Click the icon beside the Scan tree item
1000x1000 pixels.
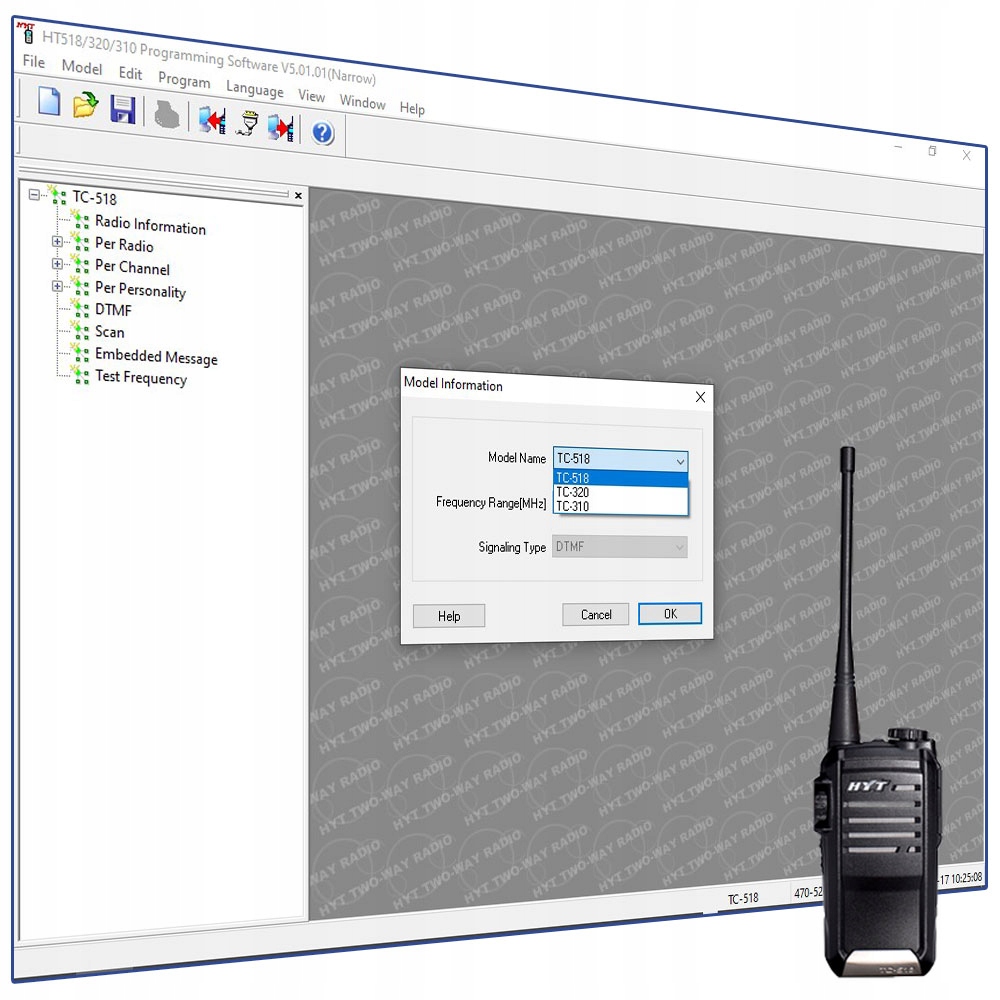click(x=79, y=330)
